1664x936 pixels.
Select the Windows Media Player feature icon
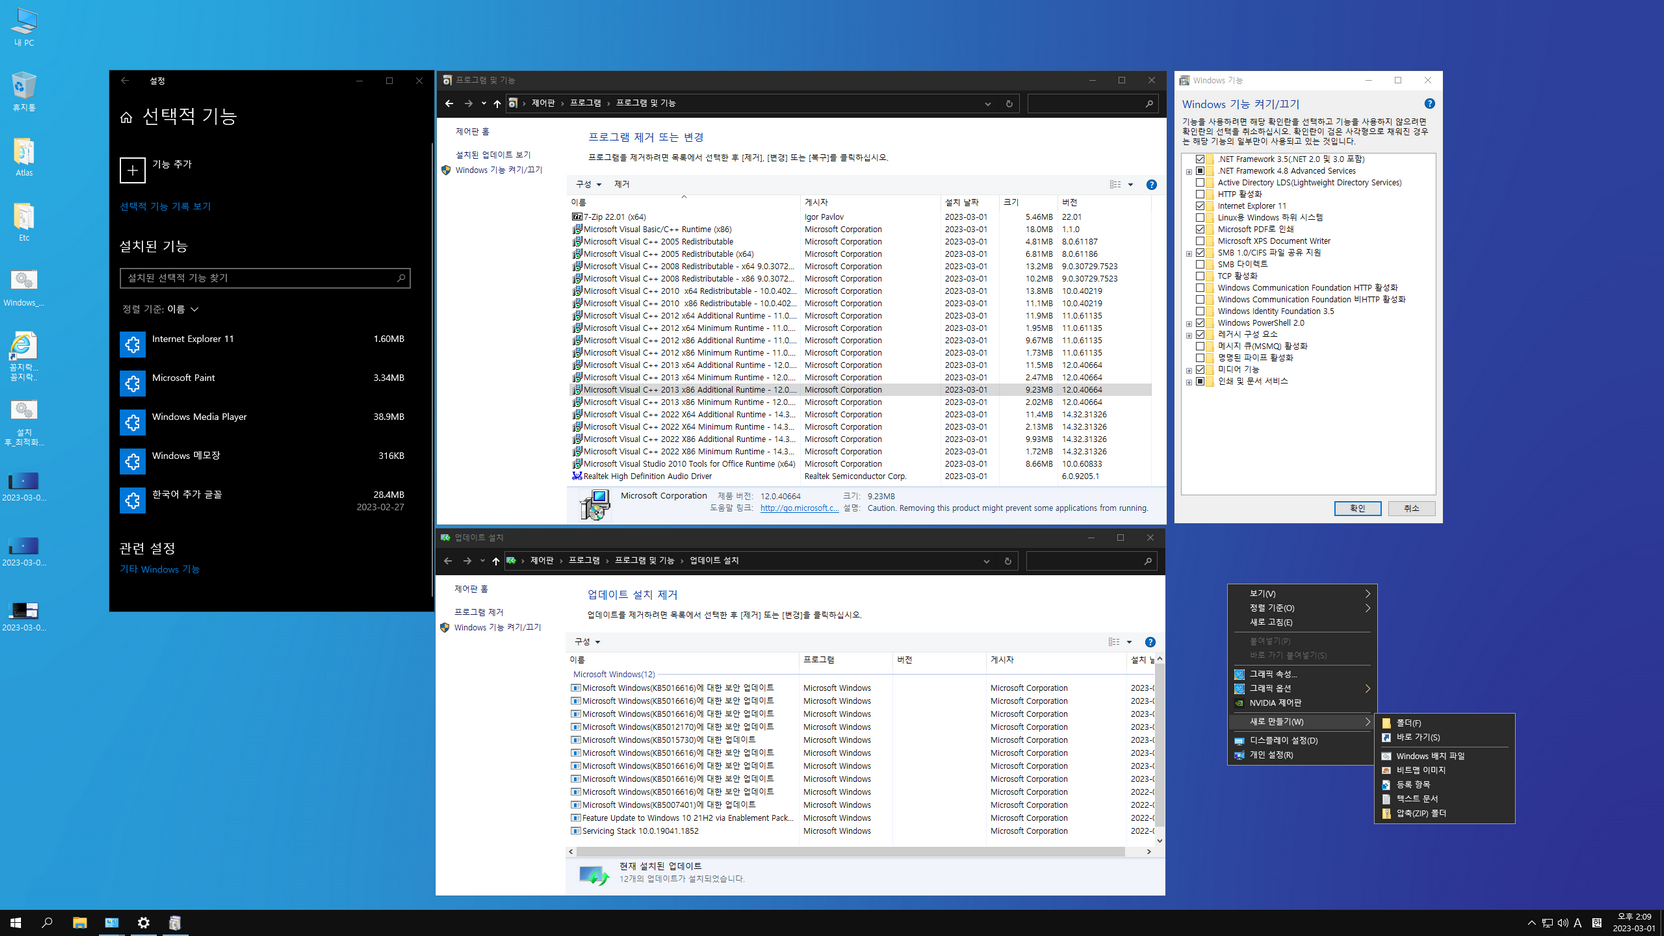[132, 422]
